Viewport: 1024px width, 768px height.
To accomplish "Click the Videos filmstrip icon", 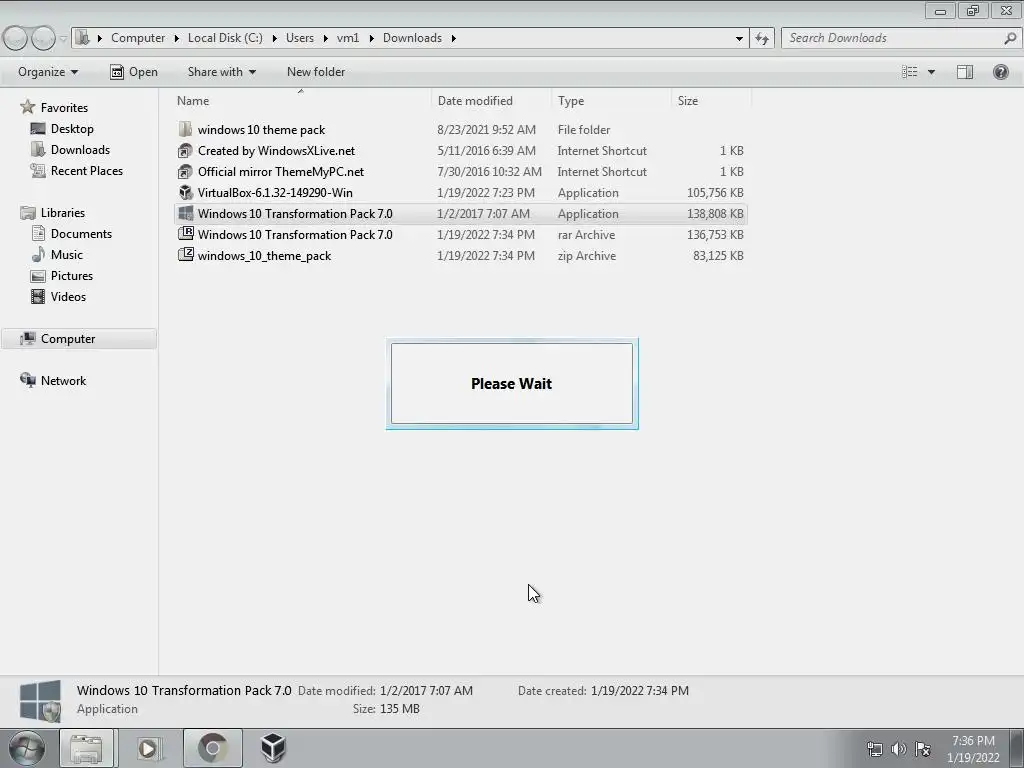I will [38, 296].
